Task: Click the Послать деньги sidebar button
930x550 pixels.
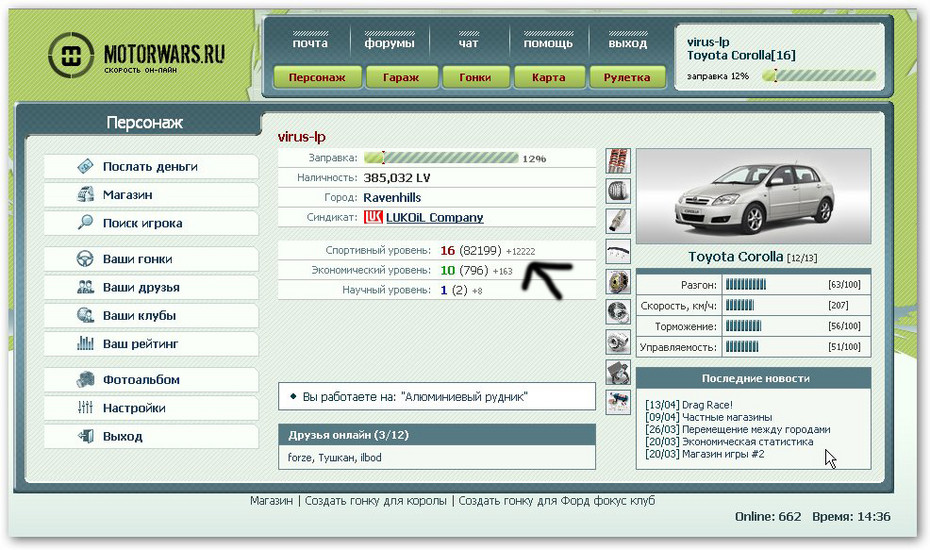Action: pyautogui.click(x=151, y=167)
